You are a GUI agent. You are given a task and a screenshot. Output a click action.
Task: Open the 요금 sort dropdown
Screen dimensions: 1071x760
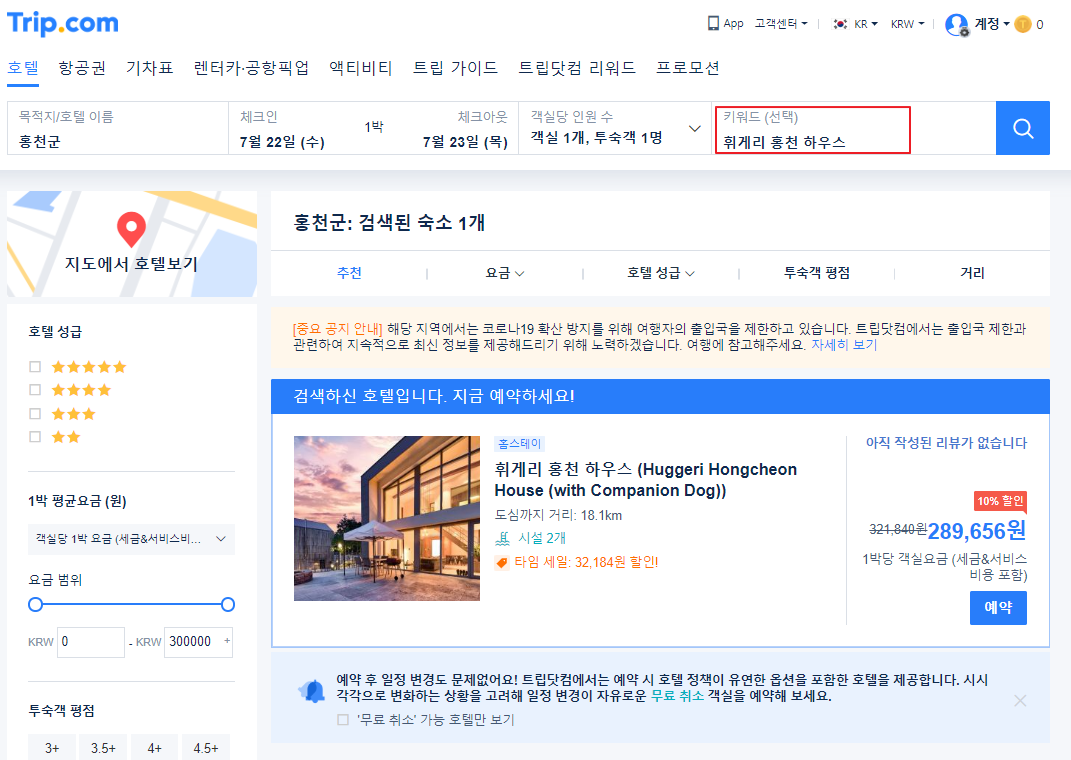point(505,273)
